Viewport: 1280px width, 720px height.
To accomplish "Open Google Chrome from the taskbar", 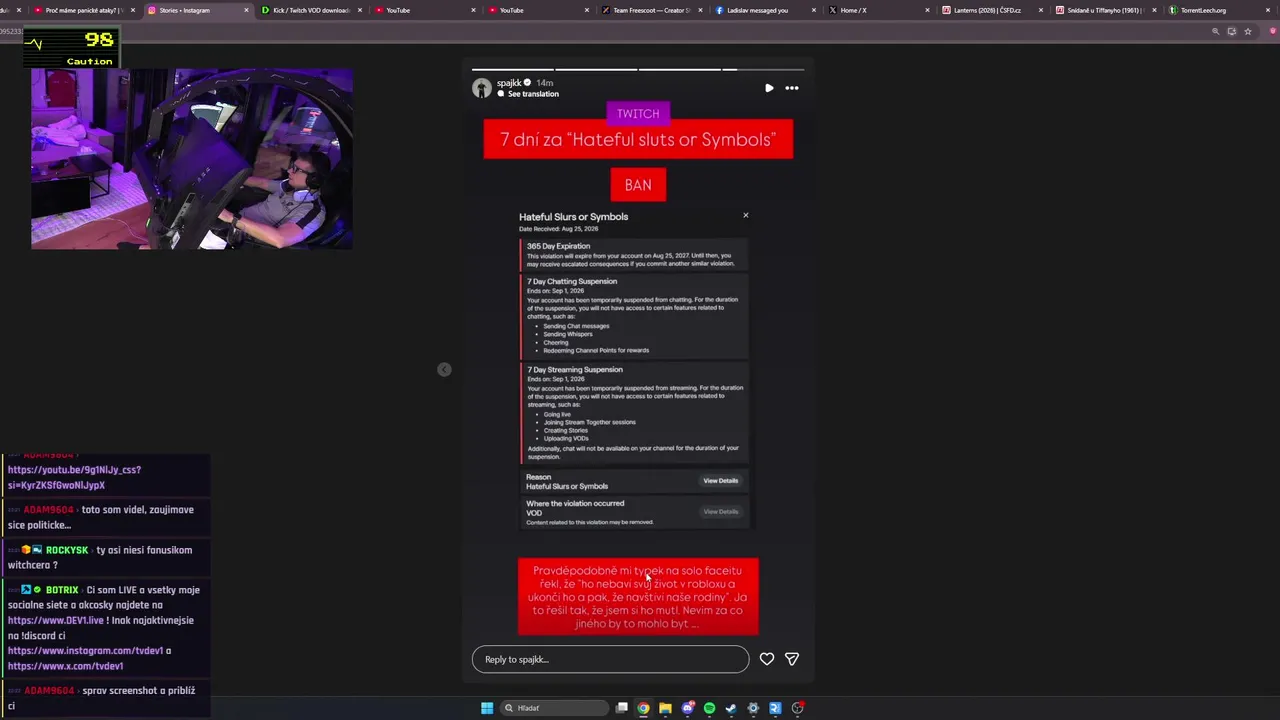I will pyautogui.click(x=644, y=708).
